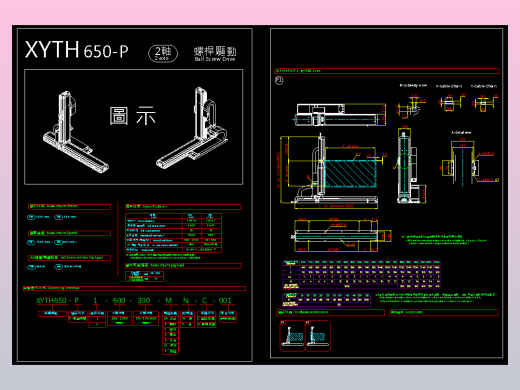Click the green note beside plan view
The image size is (520, 390).
pos(444,240)
